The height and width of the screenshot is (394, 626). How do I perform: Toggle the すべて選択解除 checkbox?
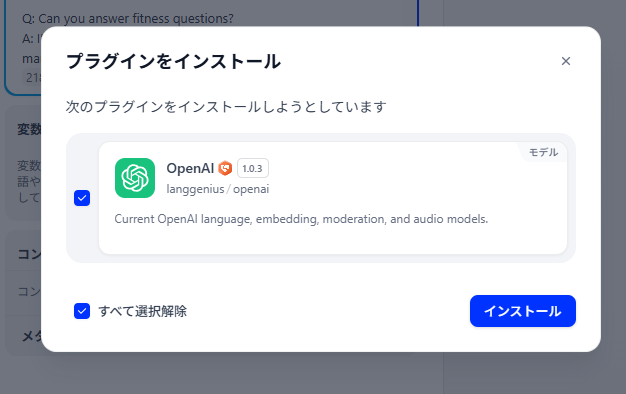82,311
